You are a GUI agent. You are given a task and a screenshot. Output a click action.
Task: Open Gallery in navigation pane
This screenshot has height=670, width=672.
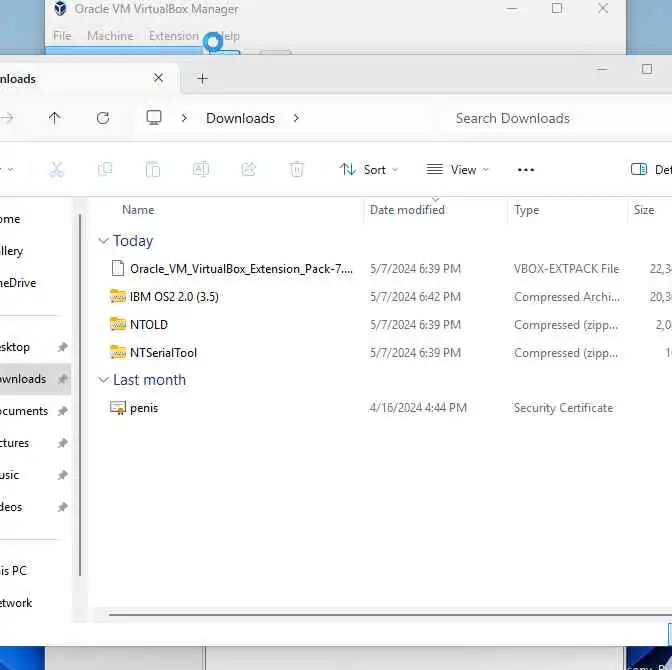click(11, 251)
